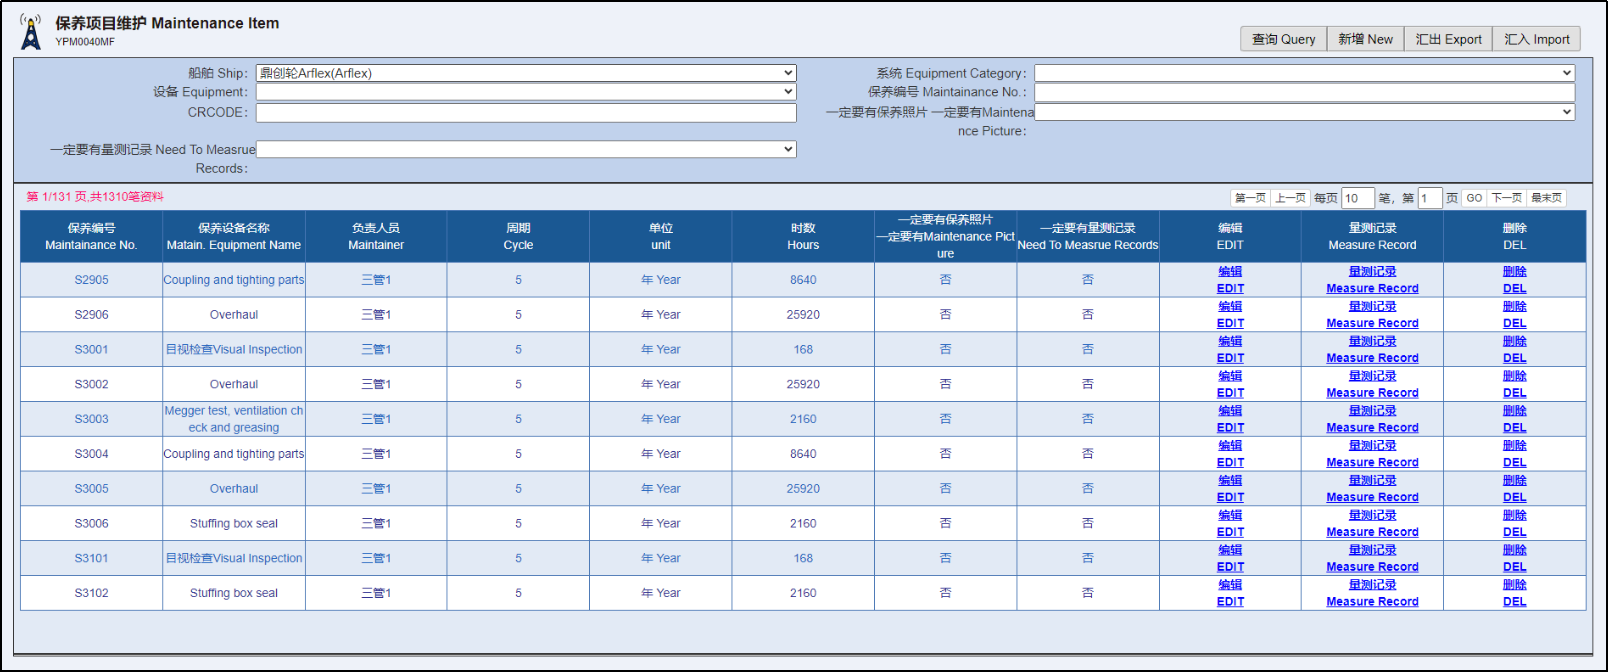Click the antenna tower logo icon

point(31,32)
